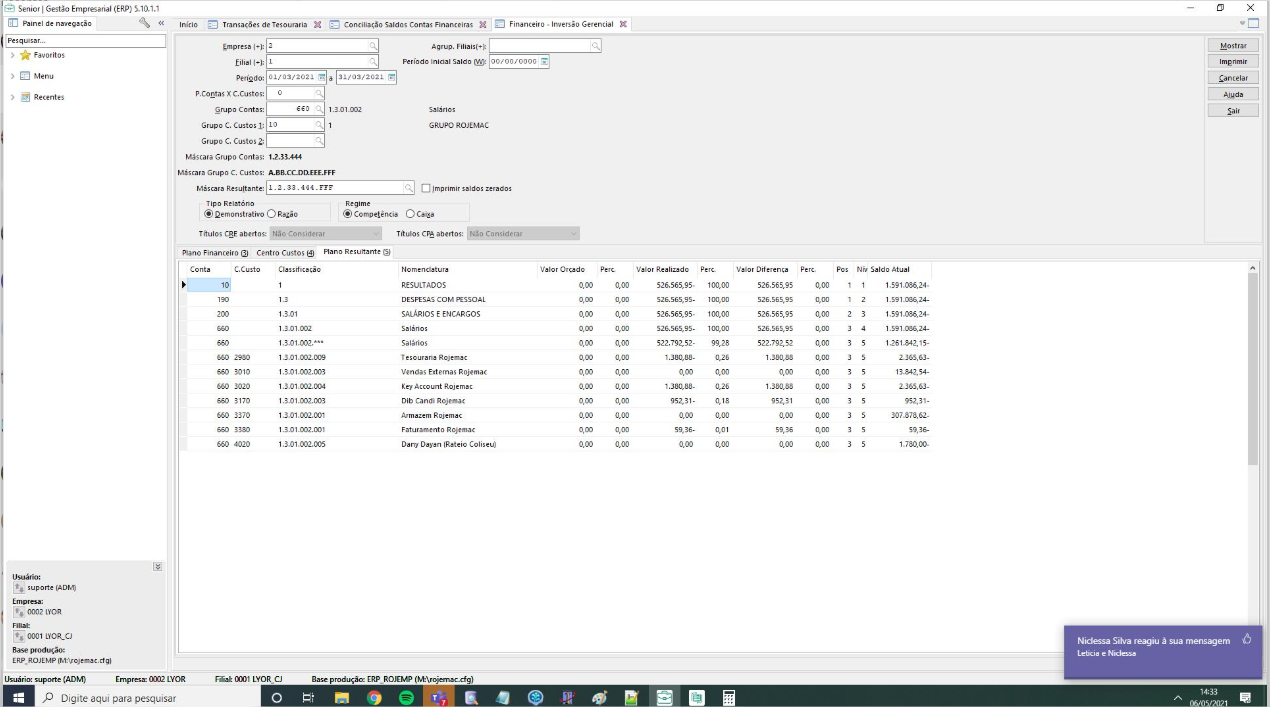Enable Imprimir saldos zerados checkbox

[x=426, y=188]
